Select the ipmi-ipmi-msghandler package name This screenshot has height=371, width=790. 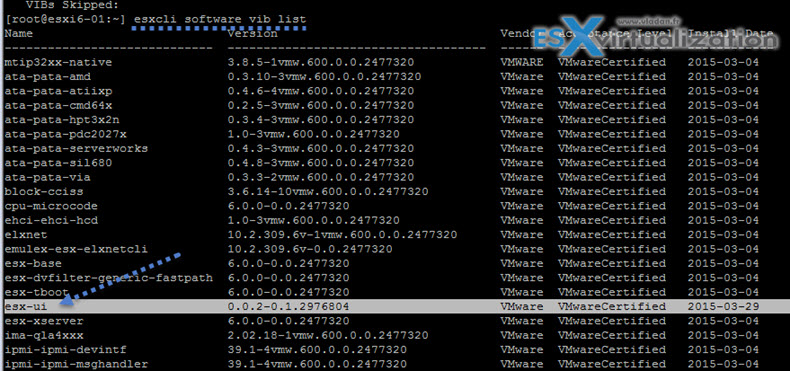[76, 364]
